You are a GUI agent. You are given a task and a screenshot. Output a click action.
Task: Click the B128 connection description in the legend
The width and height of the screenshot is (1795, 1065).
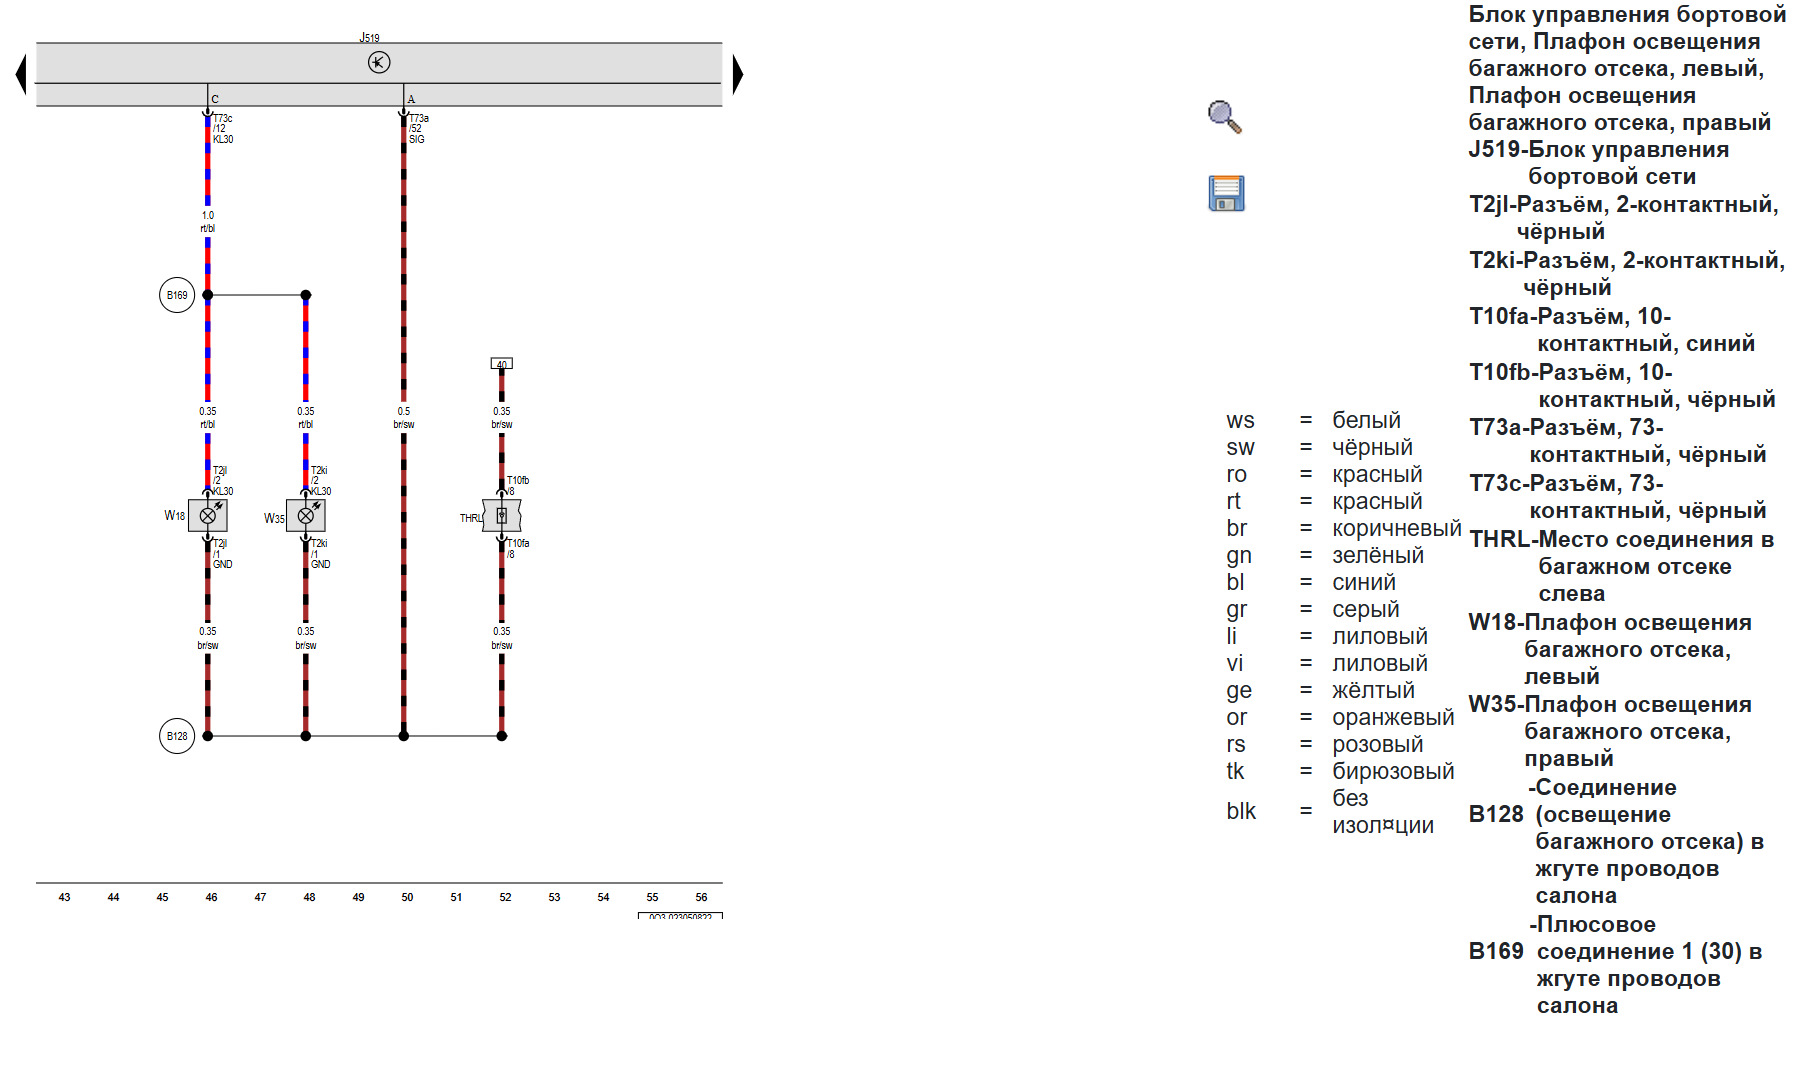click(1616, 841)
